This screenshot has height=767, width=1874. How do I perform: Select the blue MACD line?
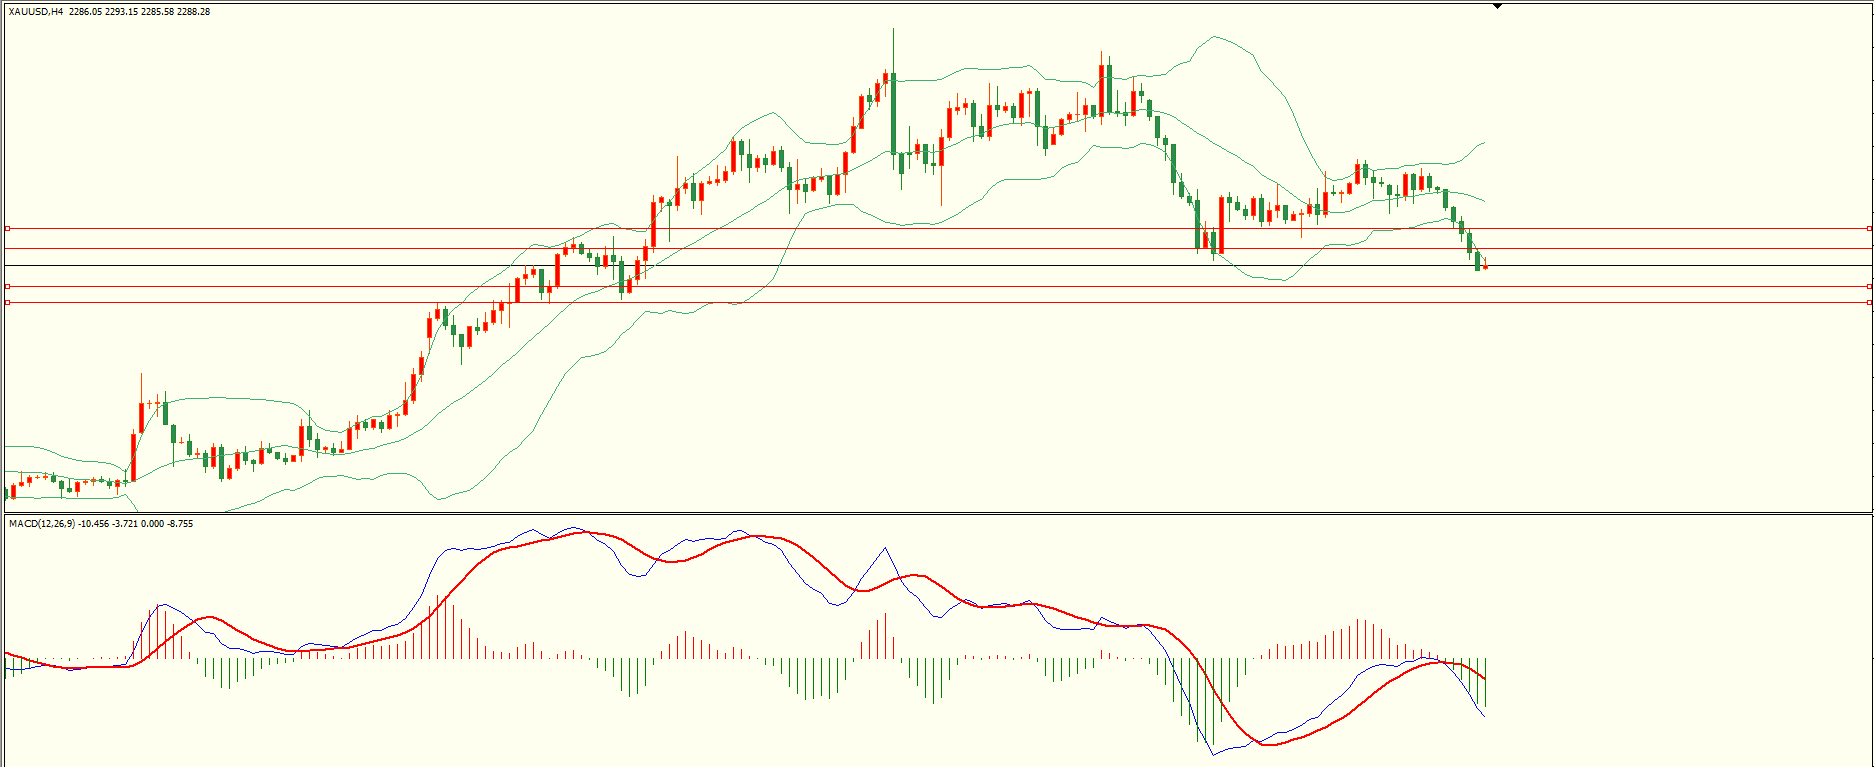click(885, 549)
